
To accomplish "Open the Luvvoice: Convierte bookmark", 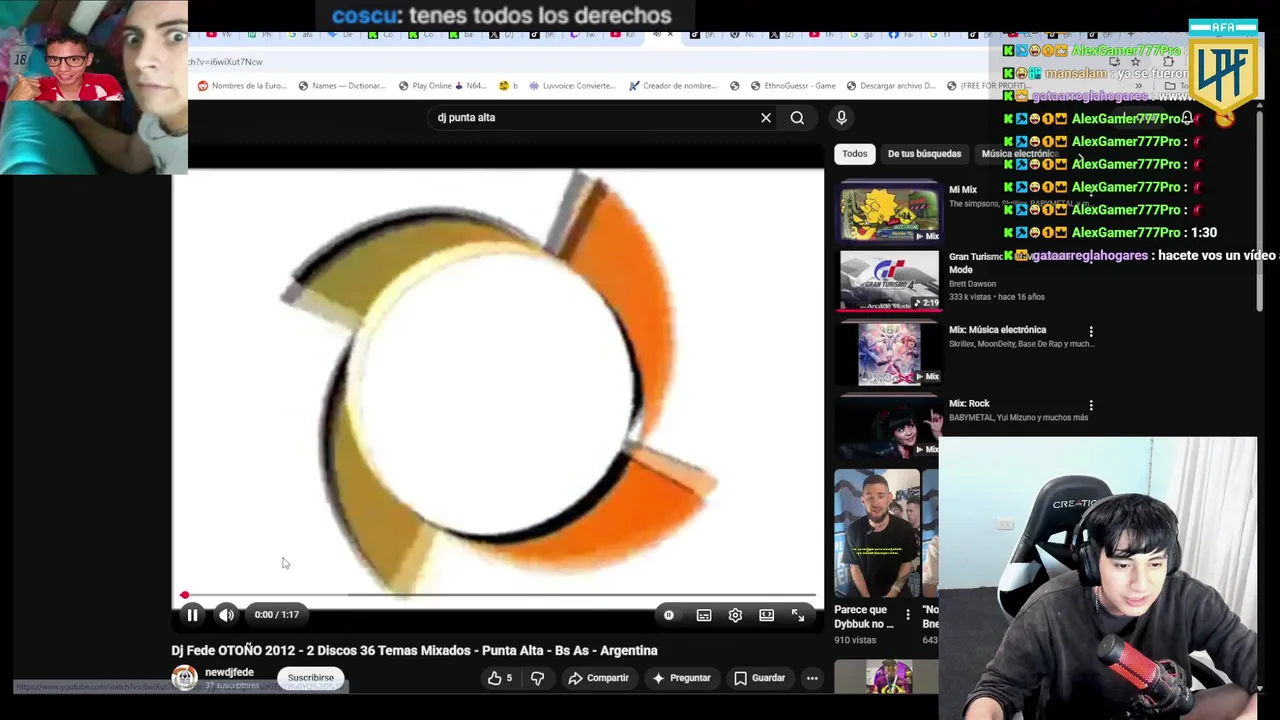I will tap(572, 86).
